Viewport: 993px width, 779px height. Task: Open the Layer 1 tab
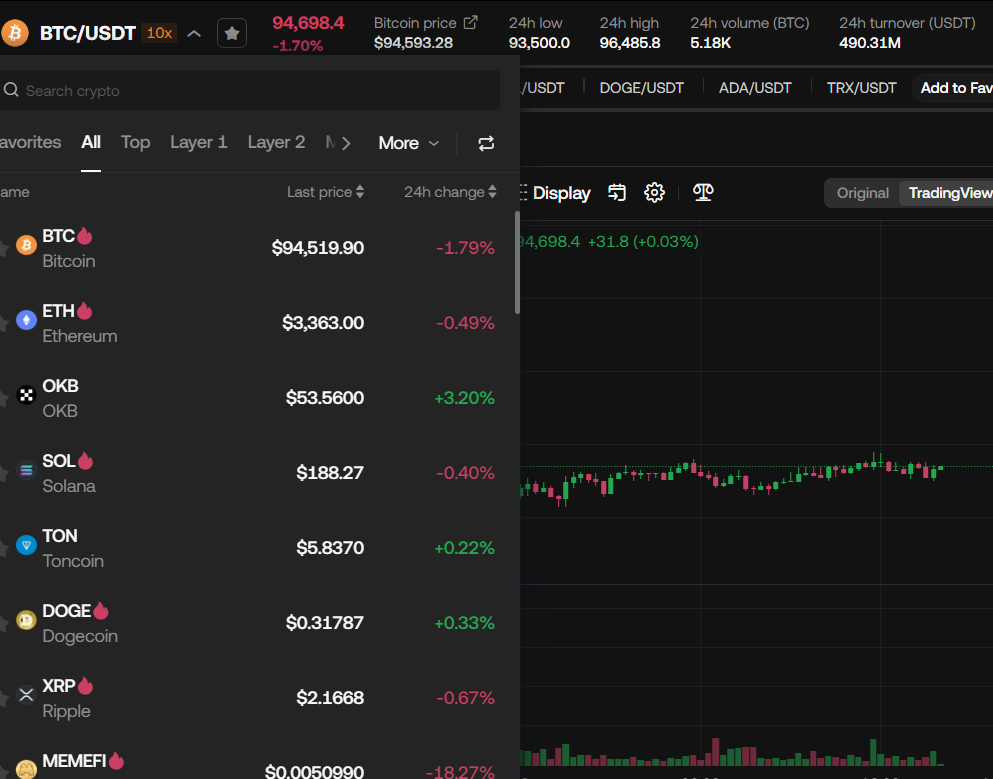pyautogui.click(x=198, y=142)
